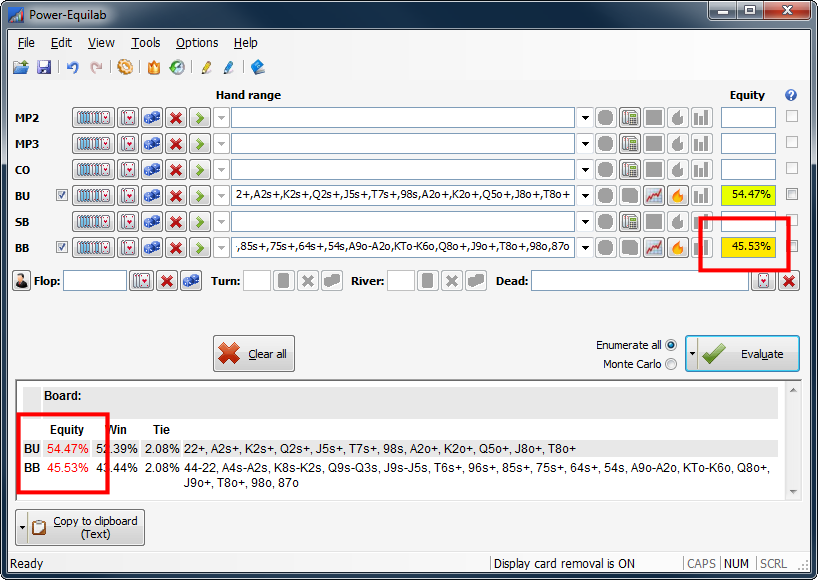The height and width of the screenshot is (580, 818).
Task: Click the Dead cards input field
Action: [640, 281]
